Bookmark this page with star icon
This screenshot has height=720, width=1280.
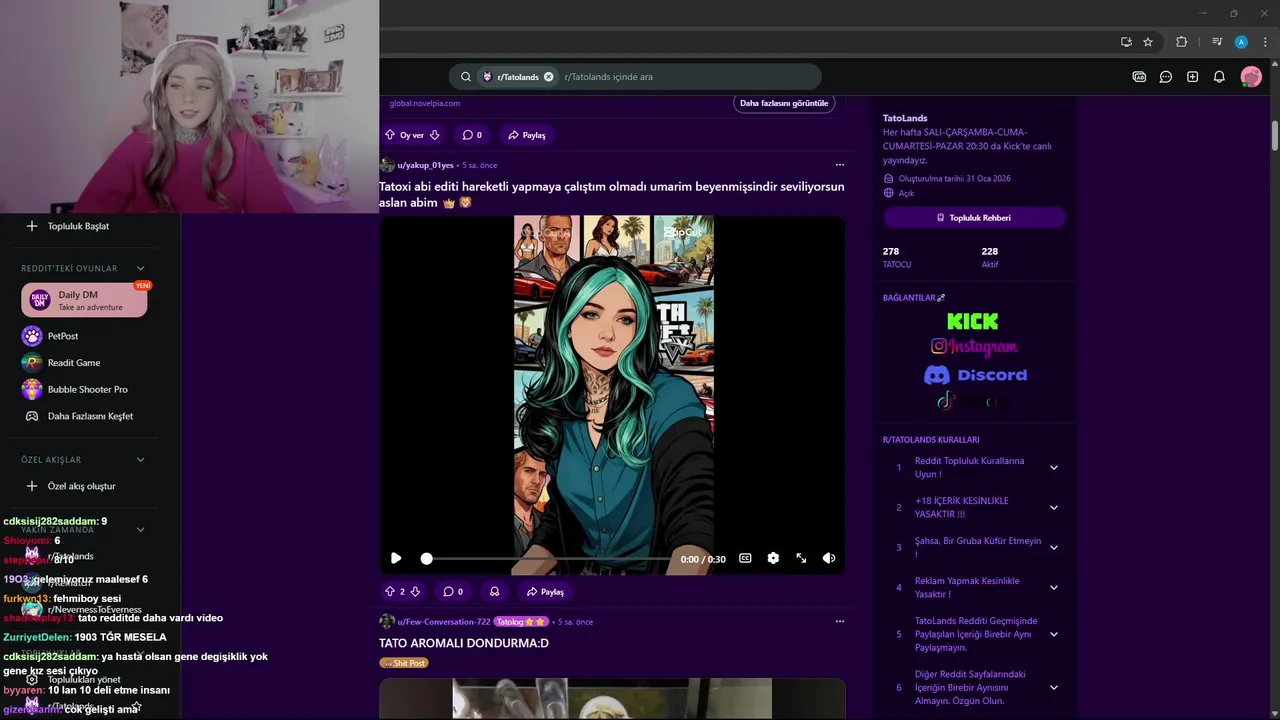(1148, 42)
